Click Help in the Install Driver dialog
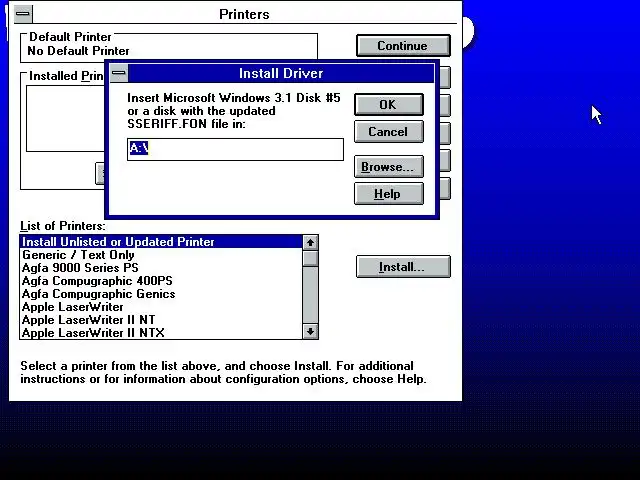This screenshot has height=480, width=640. click(389, 193)
